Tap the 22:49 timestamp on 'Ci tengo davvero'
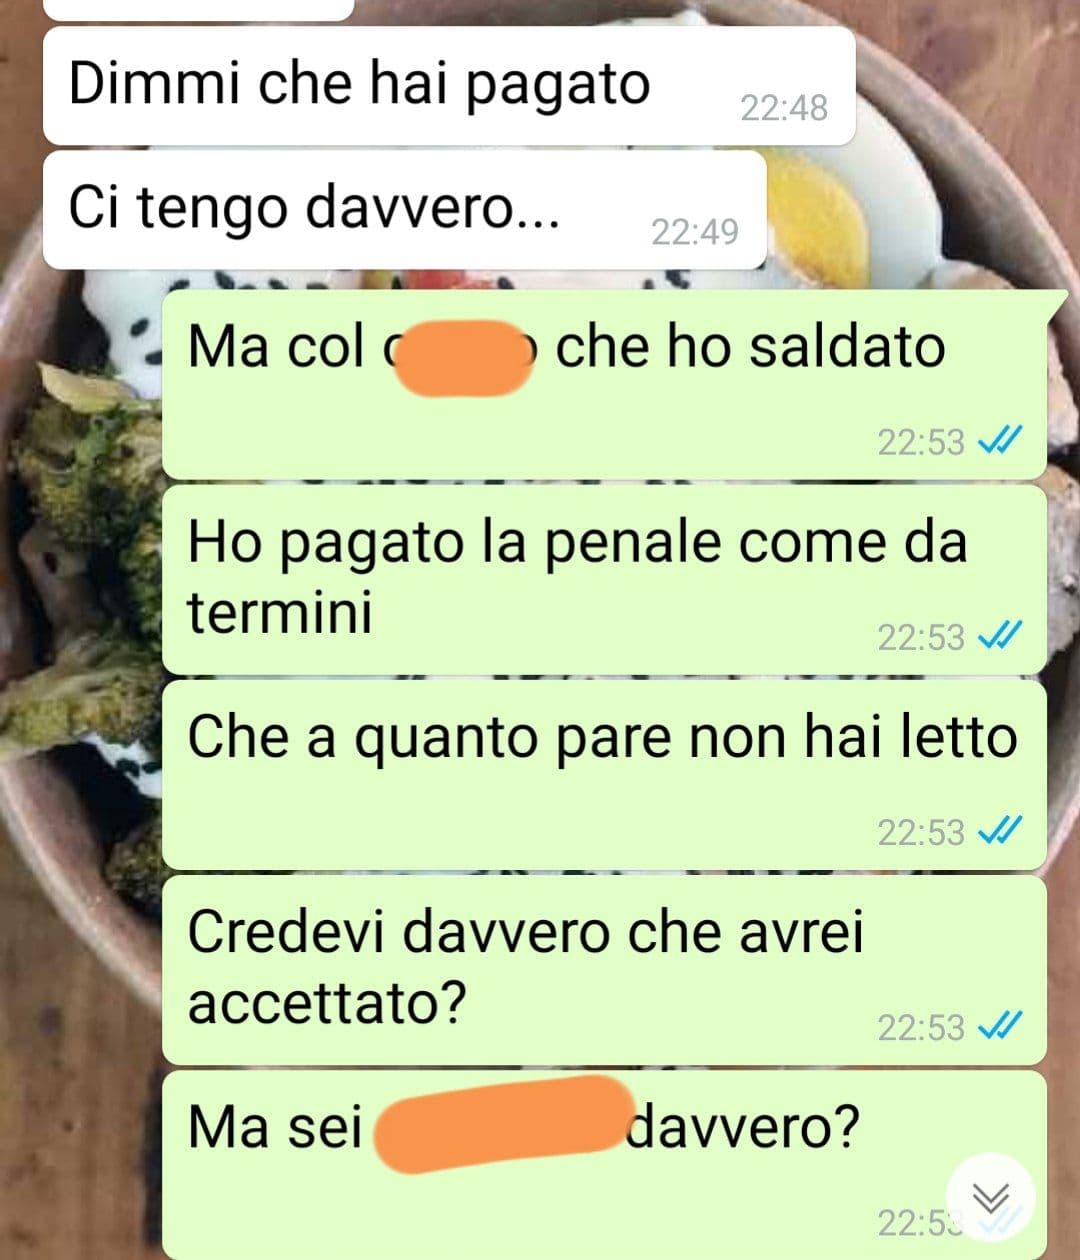The width and height of the screenshot is (1080, 1260). tap(695, 232)
